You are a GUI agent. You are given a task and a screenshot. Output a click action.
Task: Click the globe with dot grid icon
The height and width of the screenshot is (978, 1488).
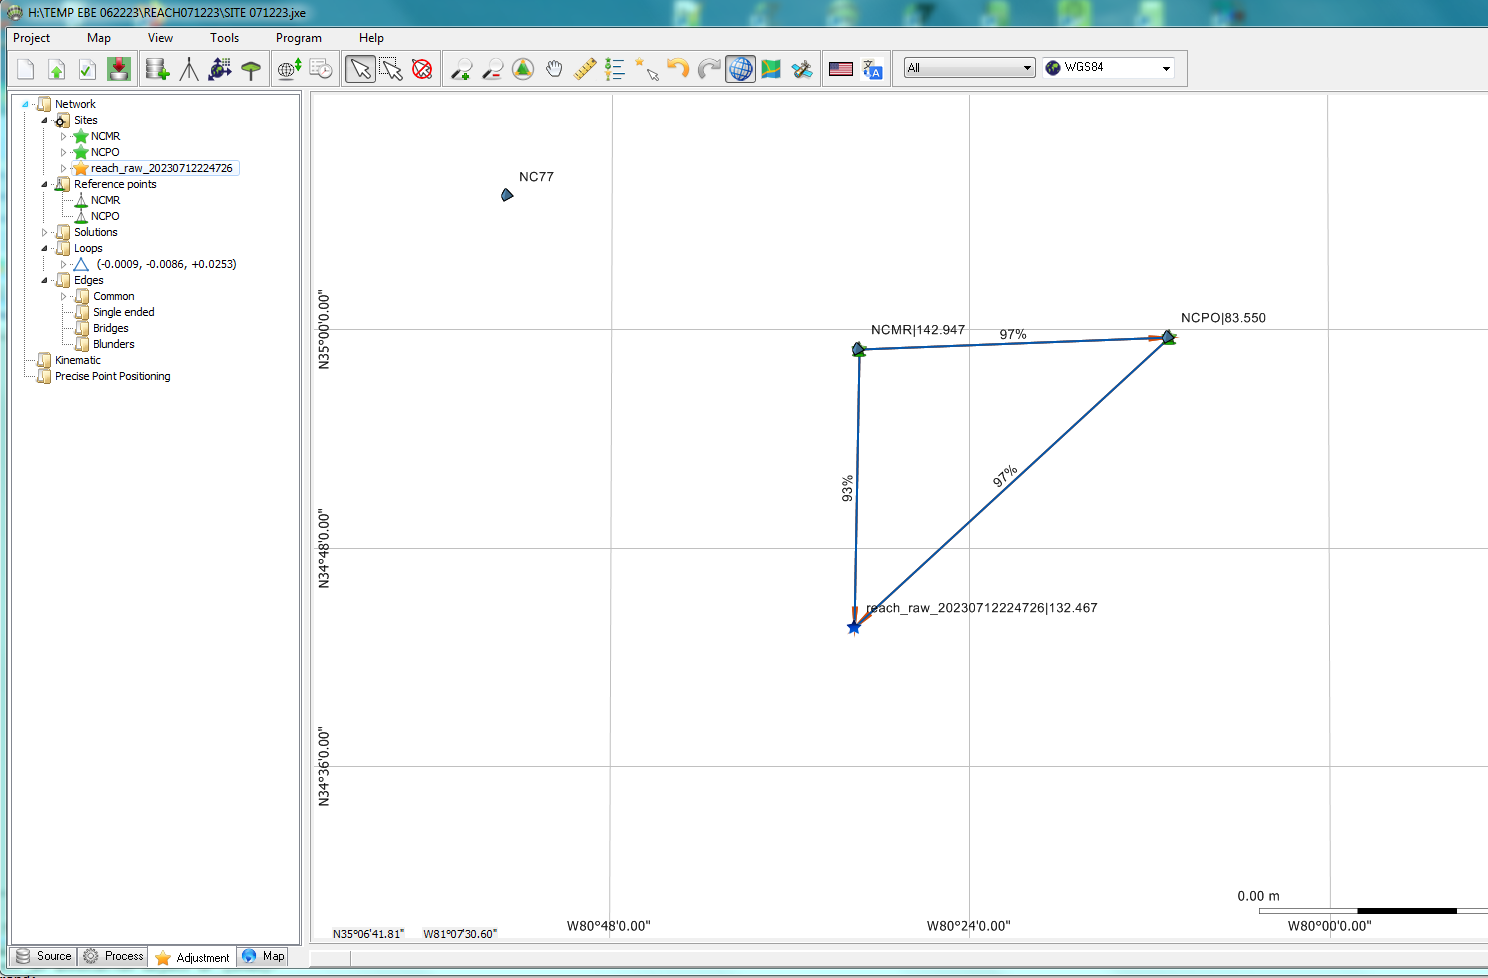click(x=220, y=69)
